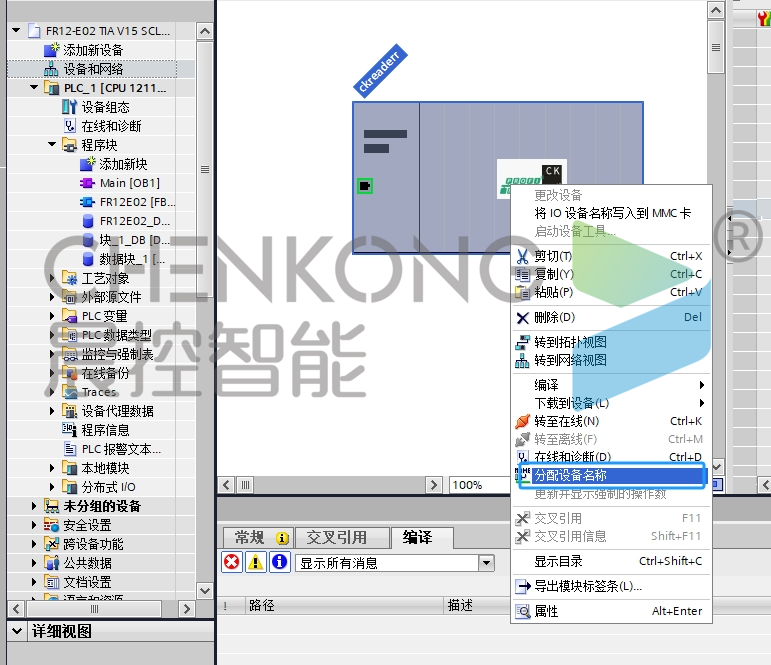The width and height of the screenshot is (771, 665).
Task: Expand the 外部源文件 folder
Action: 52,297
